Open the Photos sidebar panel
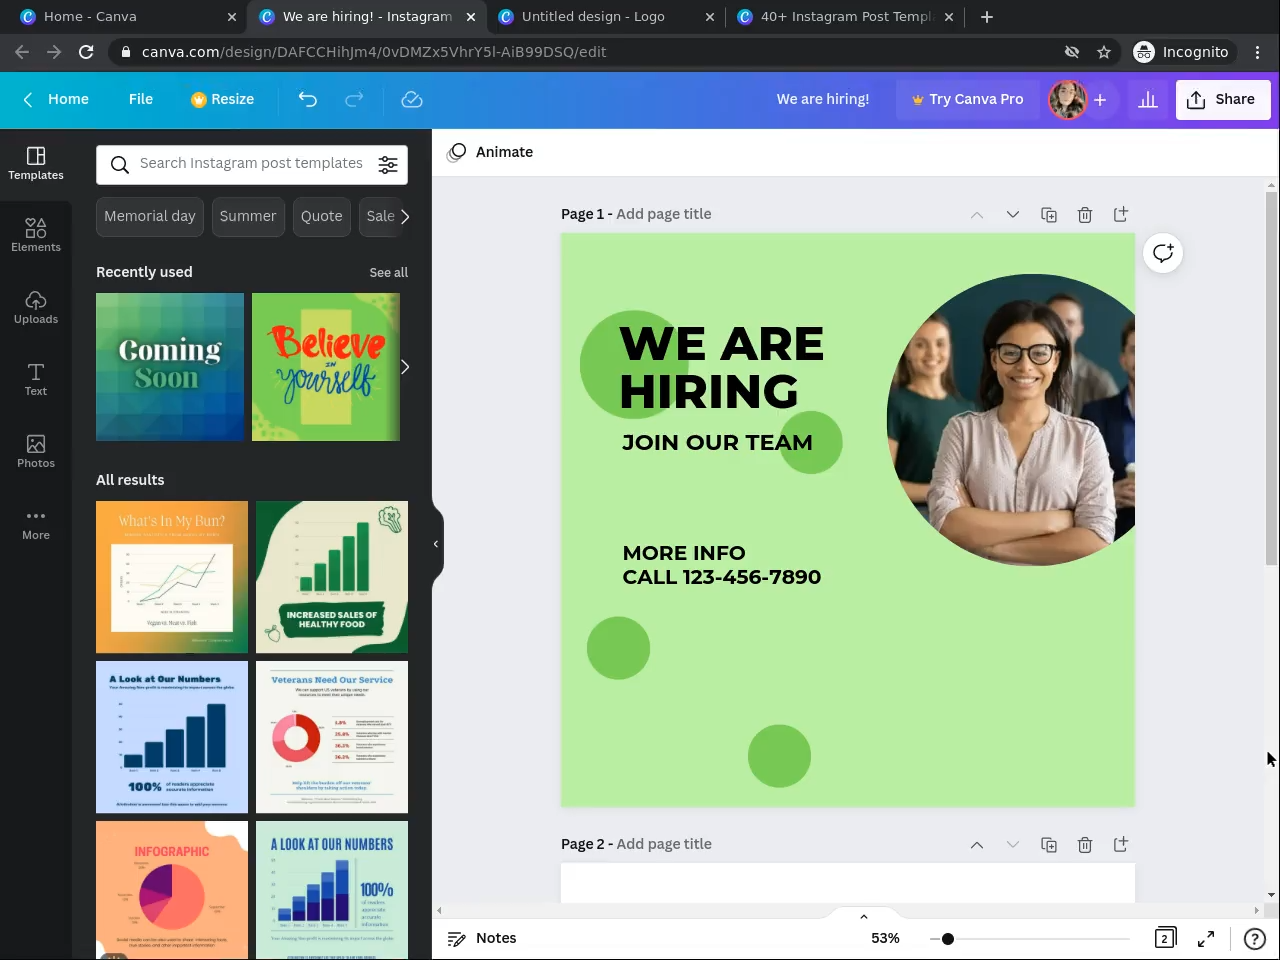Screen dimensions: 1280x960 (36, 451)
